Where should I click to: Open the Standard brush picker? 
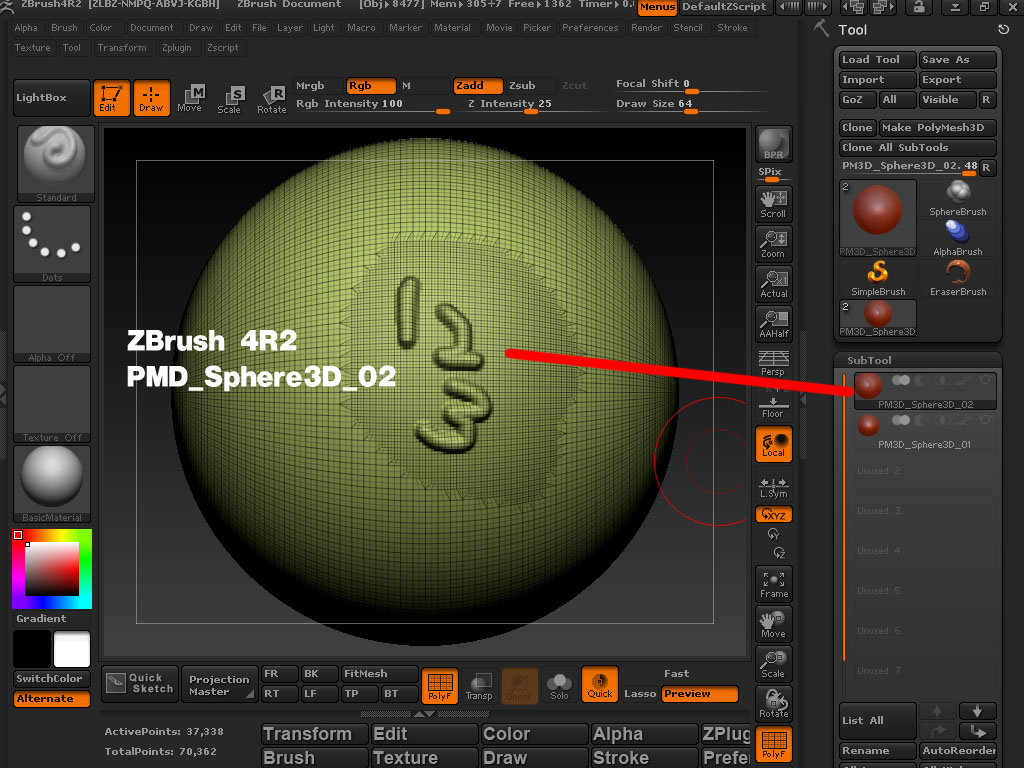click(54, 164)
